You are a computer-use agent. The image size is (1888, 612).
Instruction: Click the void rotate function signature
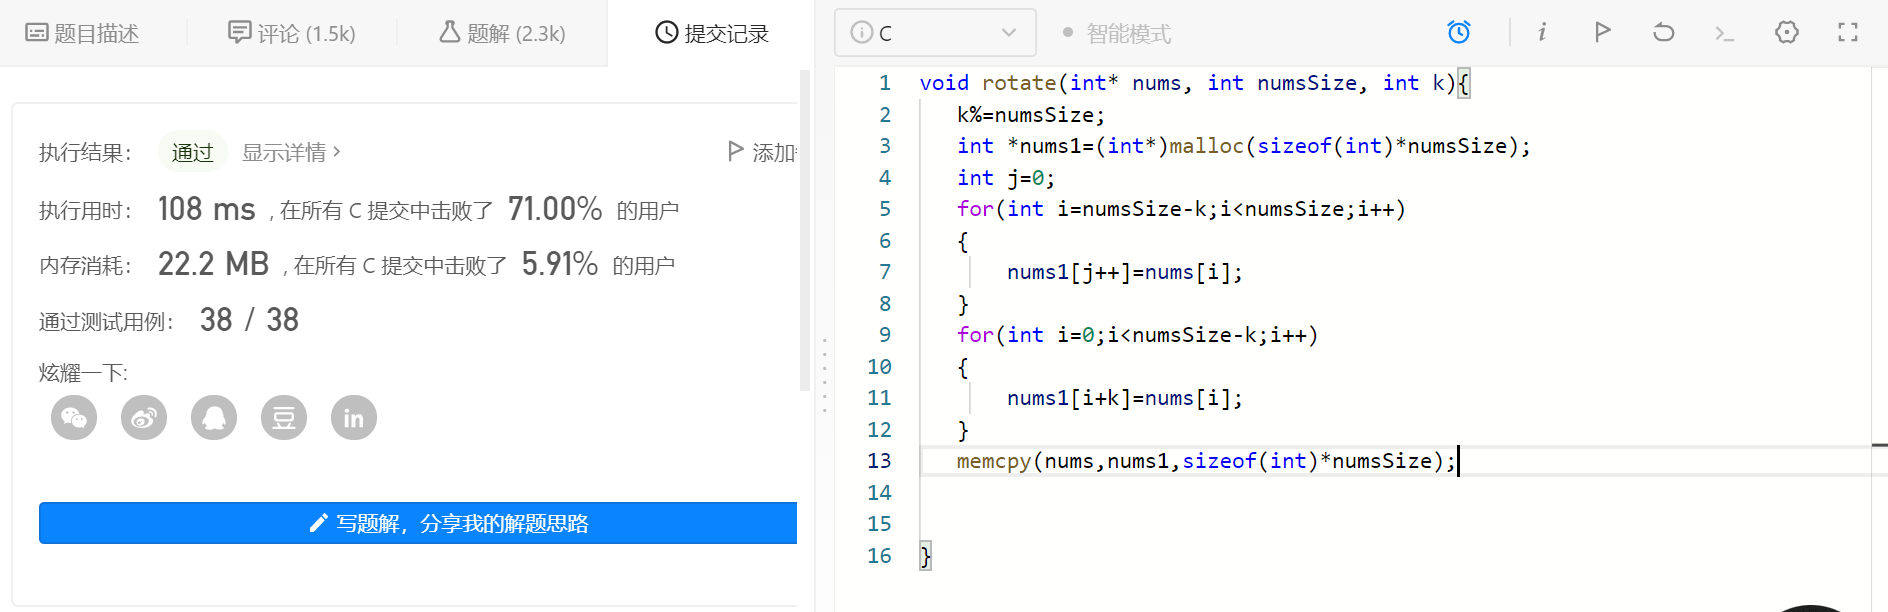tap(1194, 83)
